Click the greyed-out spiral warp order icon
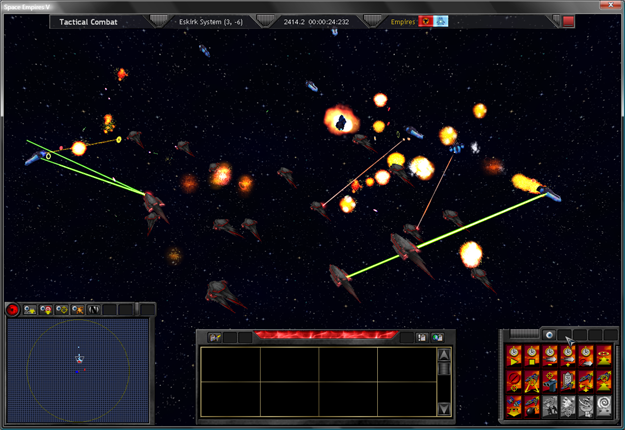The width and height of the screenshot is (625, 430). coord(603,406)
